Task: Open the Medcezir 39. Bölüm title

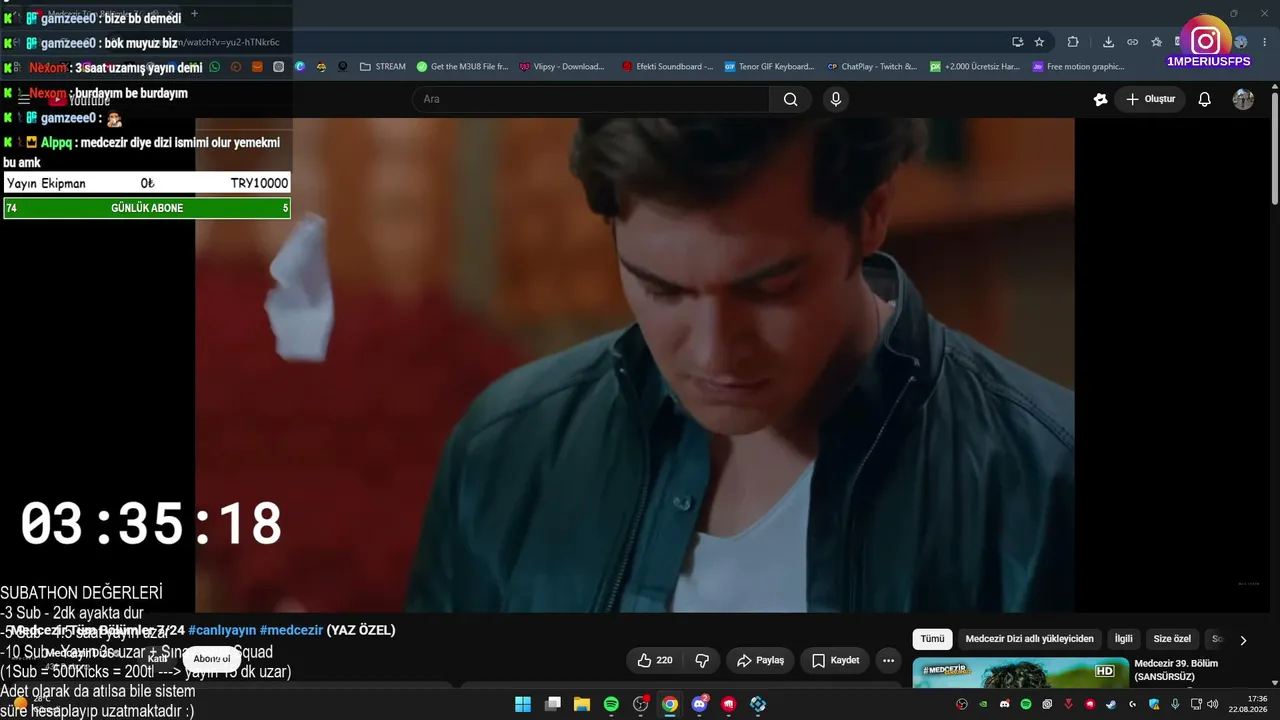Action: tap(1177, 670)
